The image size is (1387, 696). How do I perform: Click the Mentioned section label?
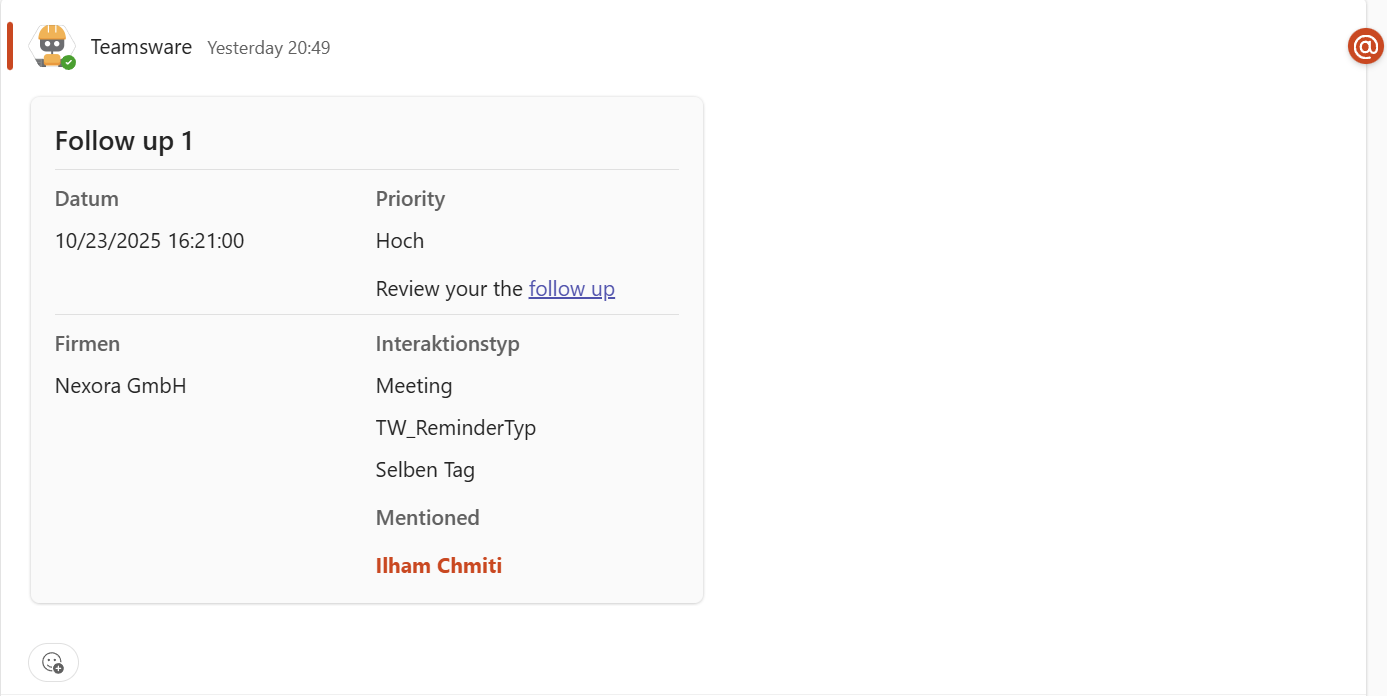[427, 518]
